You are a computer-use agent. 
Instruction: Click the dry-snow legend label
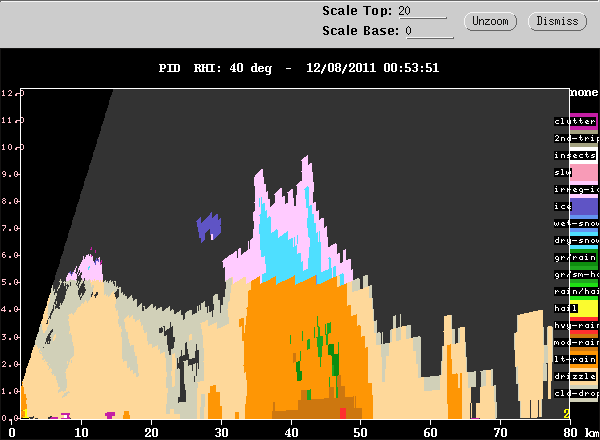pos(576,240)
